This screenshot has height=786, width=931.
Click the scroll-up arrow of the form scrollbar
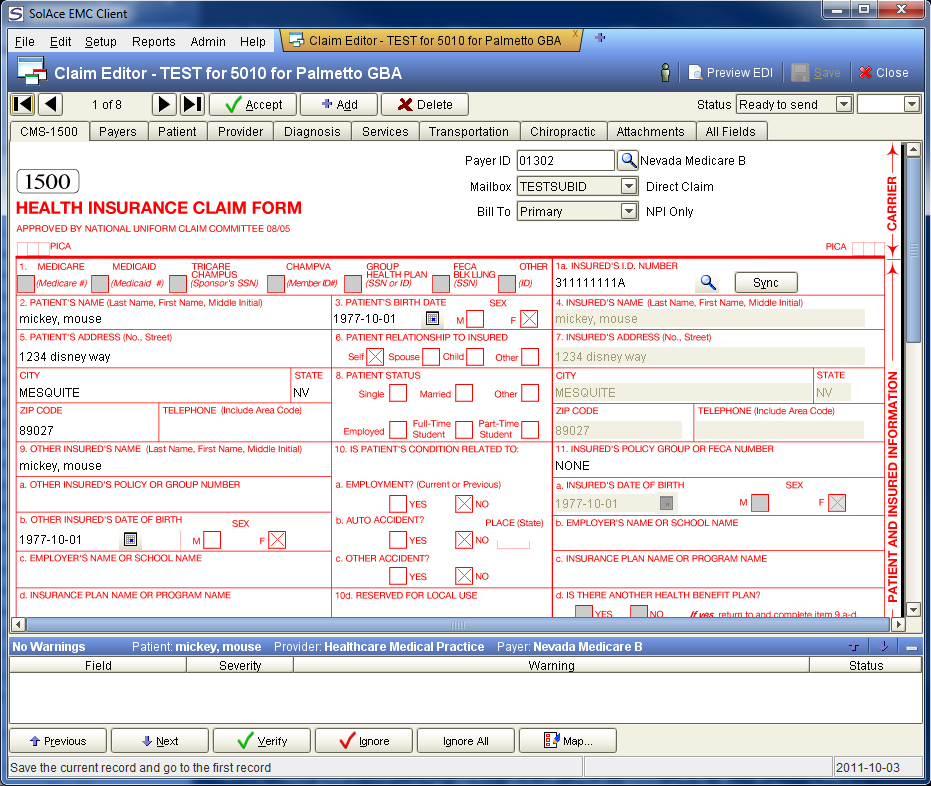click(913, 149)
